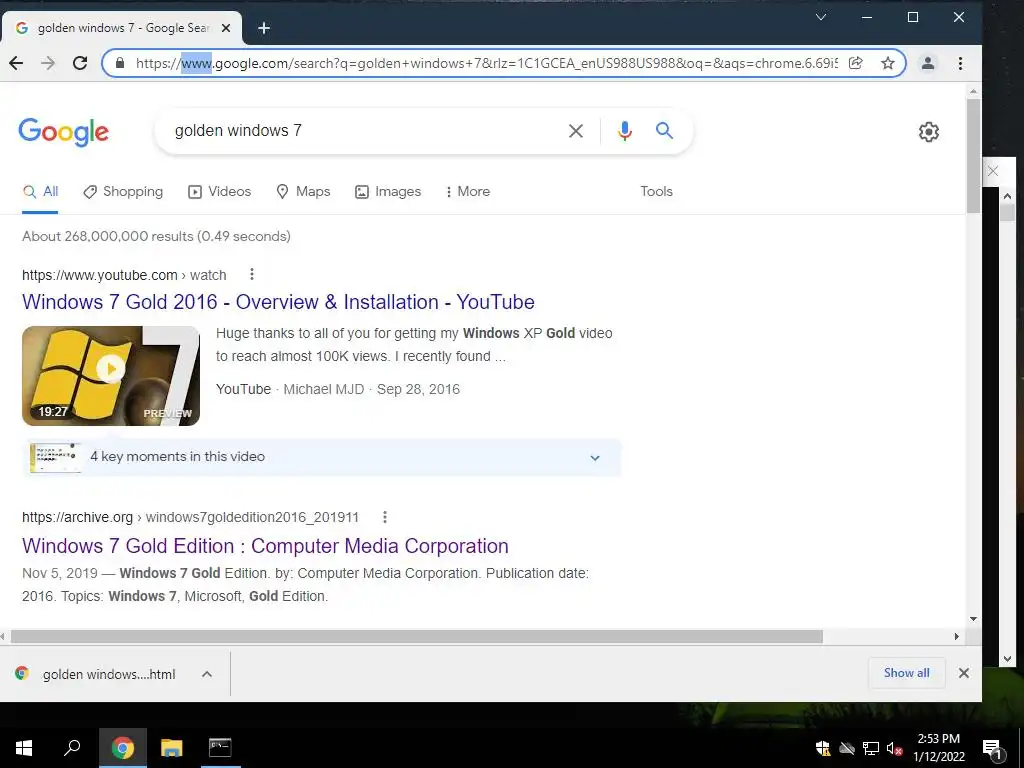Screen dimensions: 1024x768
Task: Start voice search with the microphone icon
Action: 624,131
